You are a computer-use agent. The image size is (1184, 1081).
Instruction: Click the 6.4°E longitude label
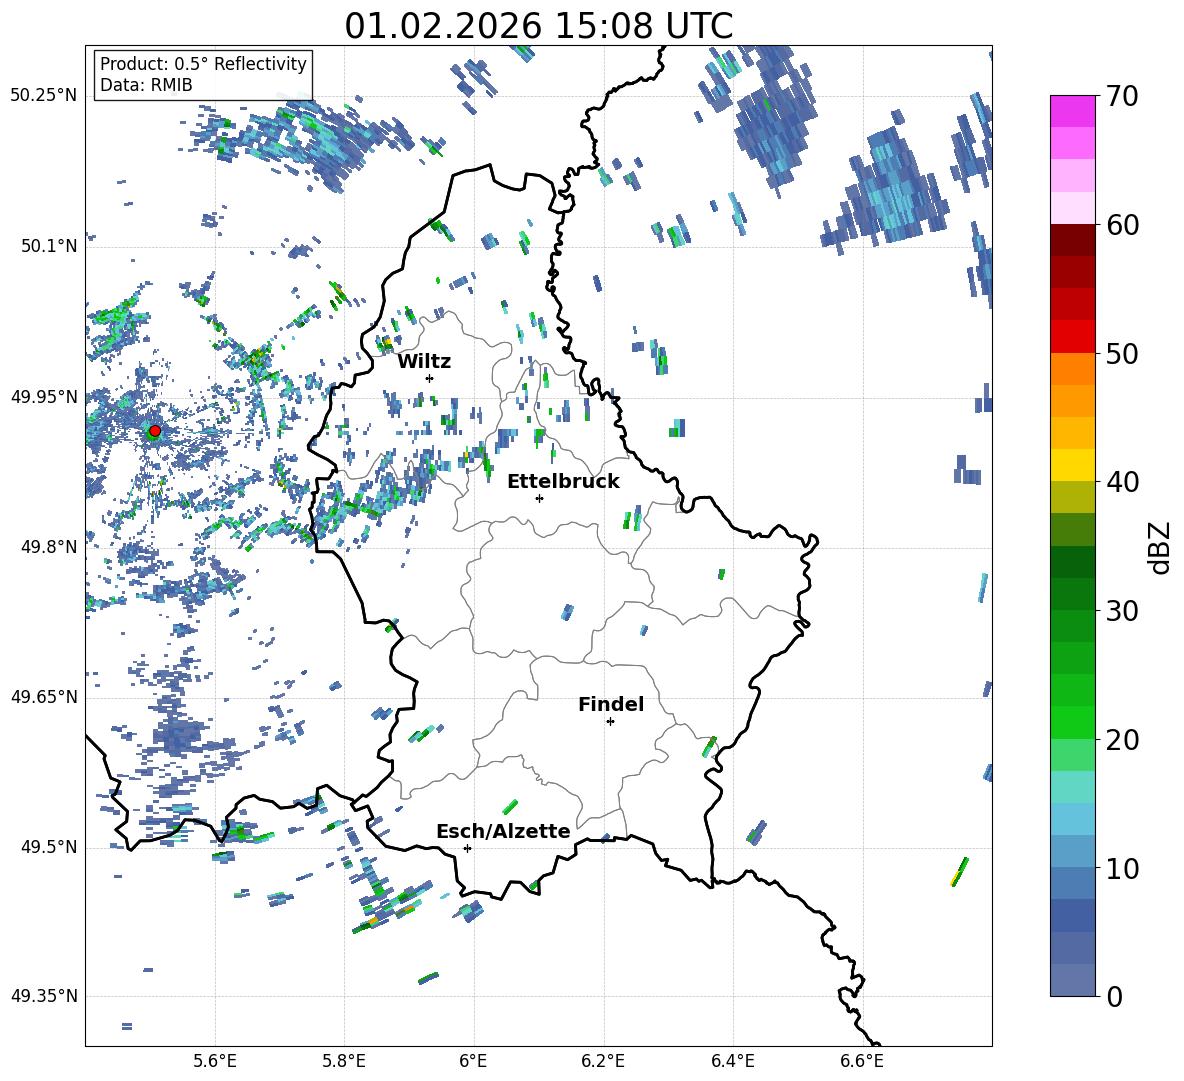click(x=732, y=1061)
